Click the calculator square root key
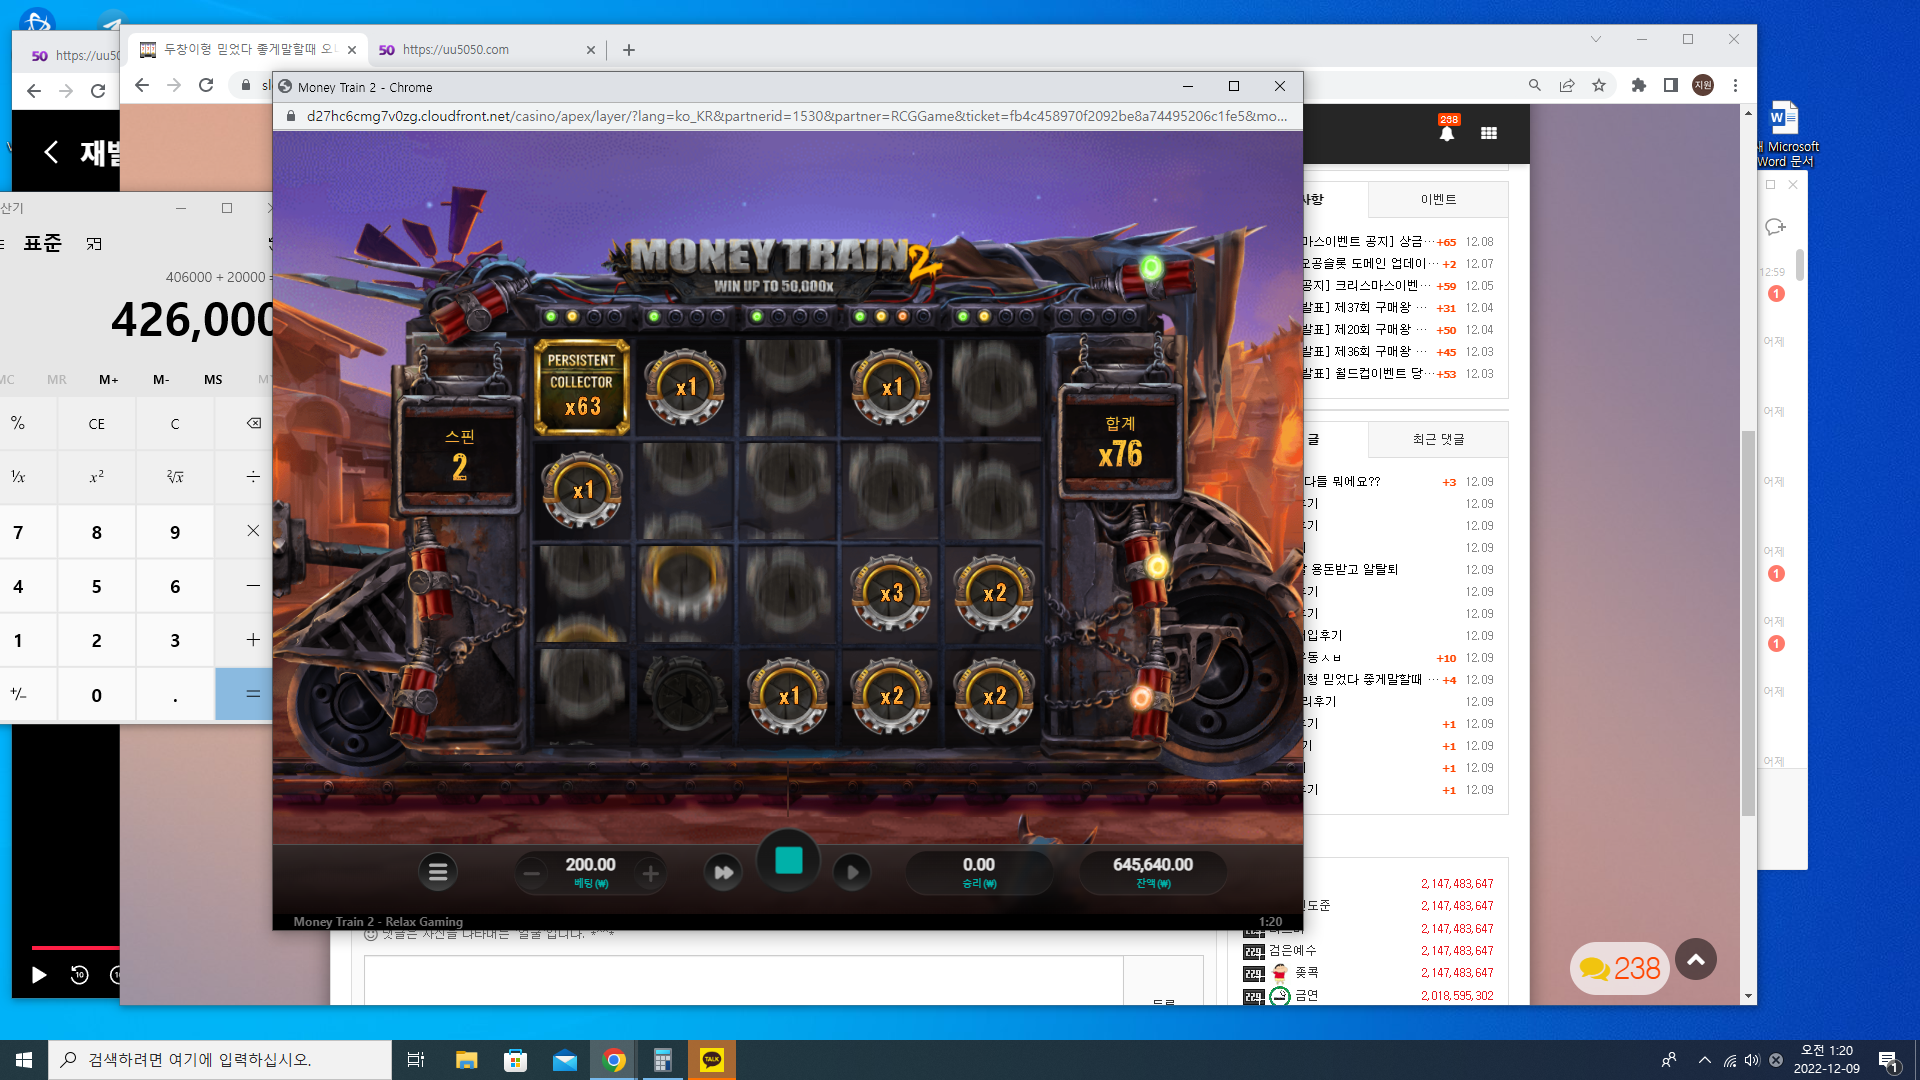 point(175,477)
